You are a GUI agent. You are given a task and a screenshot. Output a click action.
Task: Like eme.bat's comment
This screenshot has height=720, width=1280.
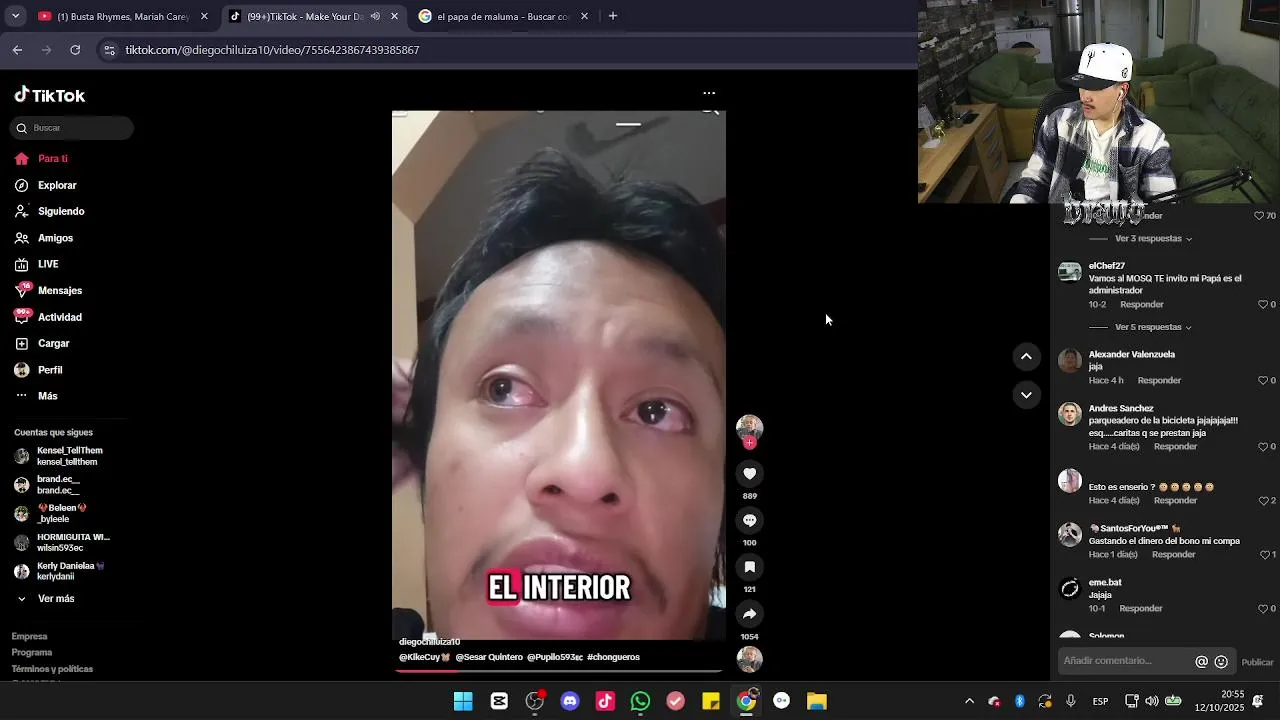click(1262, 609)
